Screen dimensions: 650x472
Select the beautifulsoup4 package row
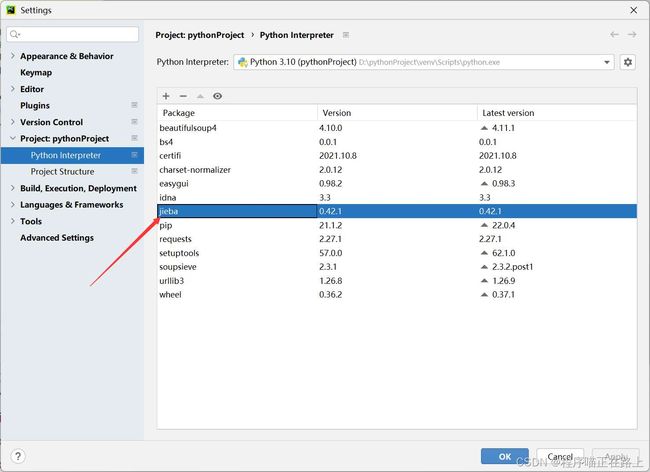pos(397,128)
